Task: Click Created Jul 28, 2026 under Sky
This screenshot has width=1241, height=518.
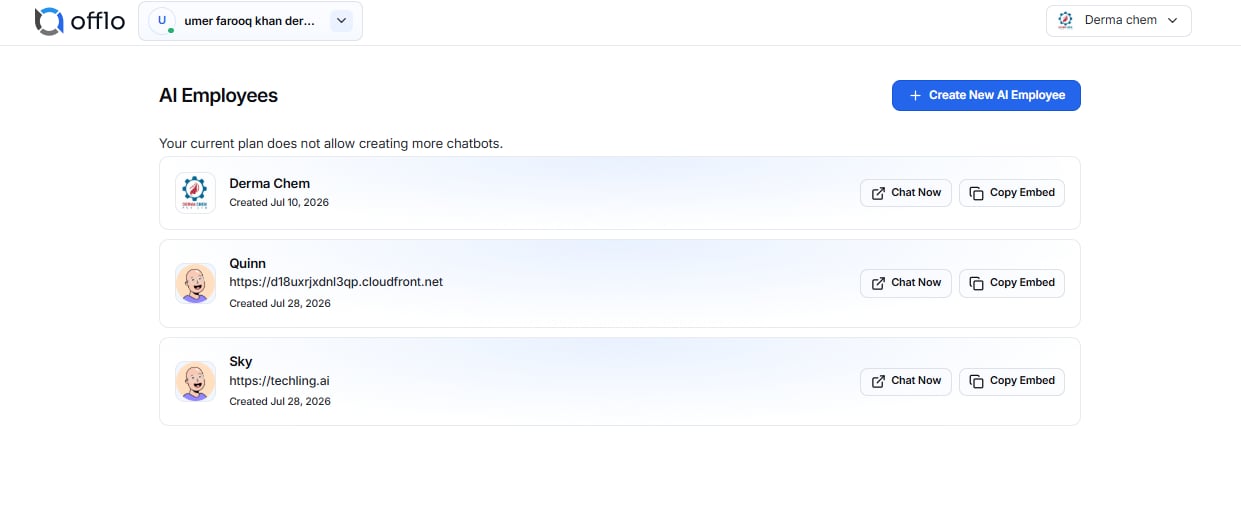Action: (x=280, y=401)
